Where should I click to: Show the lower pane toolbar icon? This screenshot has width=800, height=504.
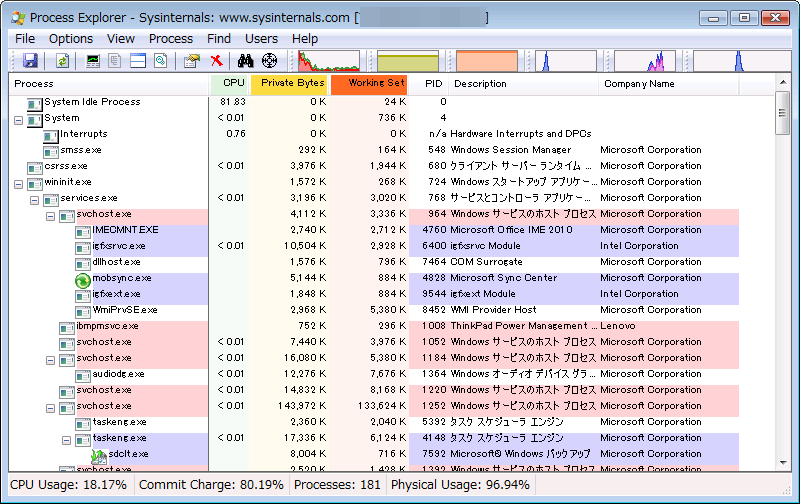pos(138,61)
